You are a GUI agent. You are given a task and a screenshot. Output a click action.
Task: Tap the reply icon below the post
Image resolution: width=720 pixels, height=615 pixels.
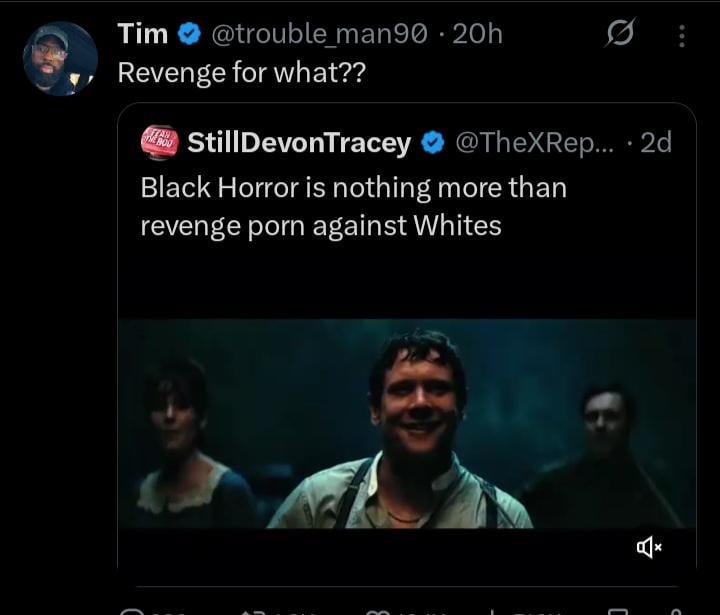[130, 609]
